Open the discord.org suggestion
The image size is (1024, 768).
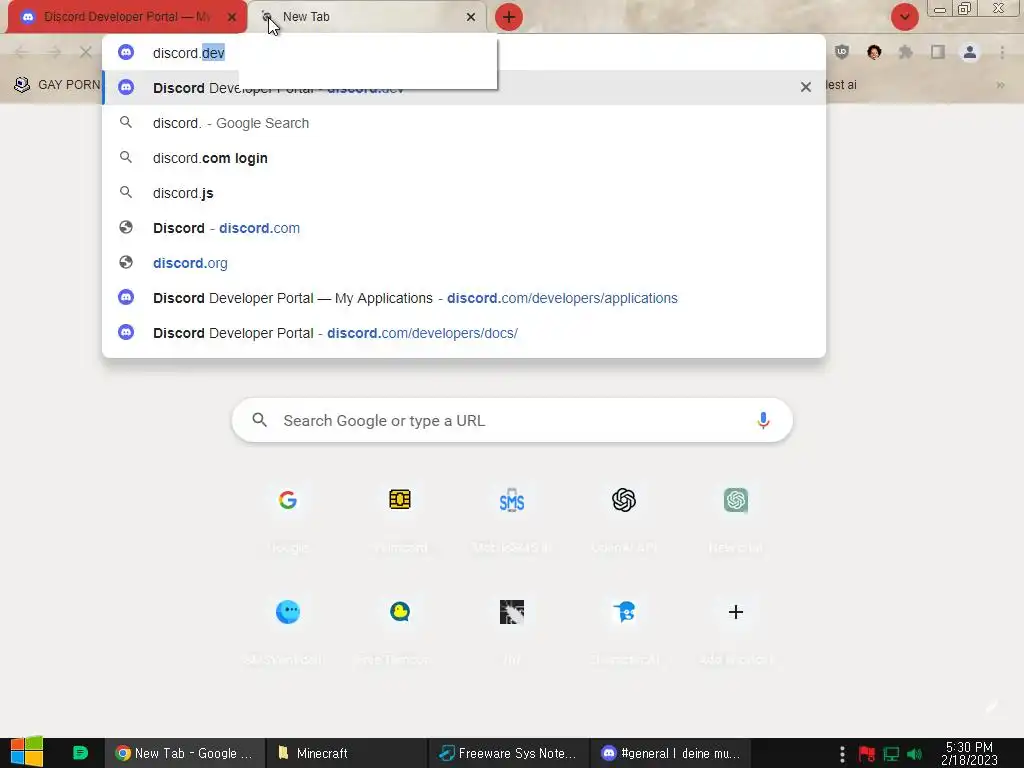[464, 263]
